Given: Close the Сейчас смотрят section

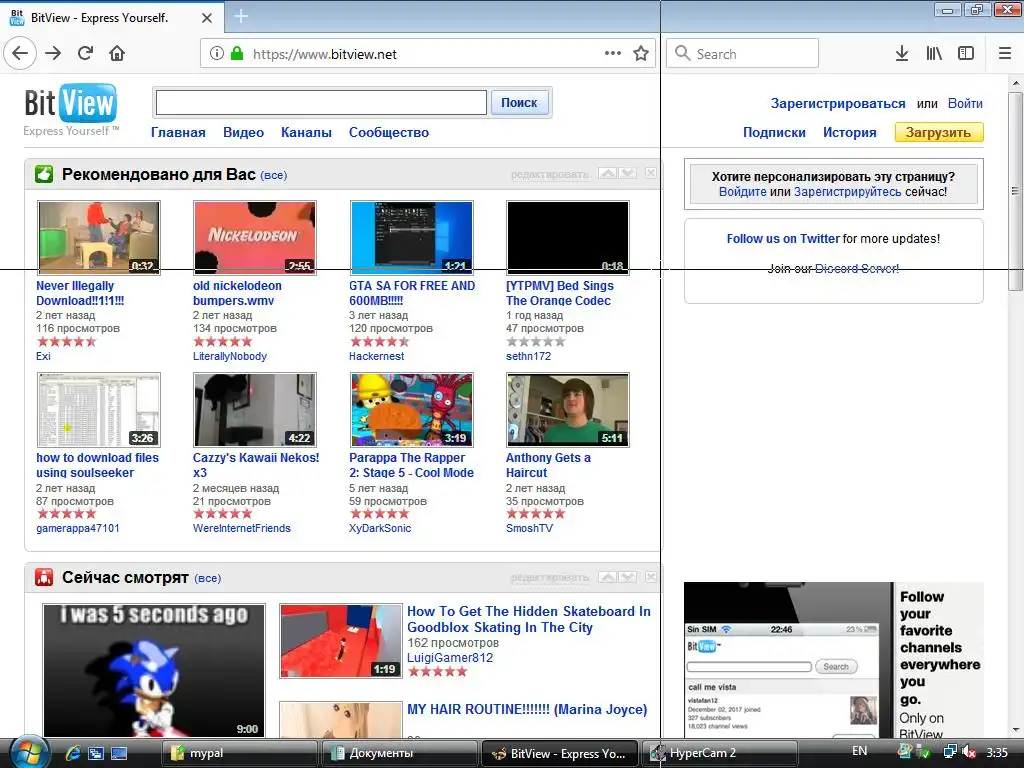Looking at the screenshot, I should click(650, 577).
